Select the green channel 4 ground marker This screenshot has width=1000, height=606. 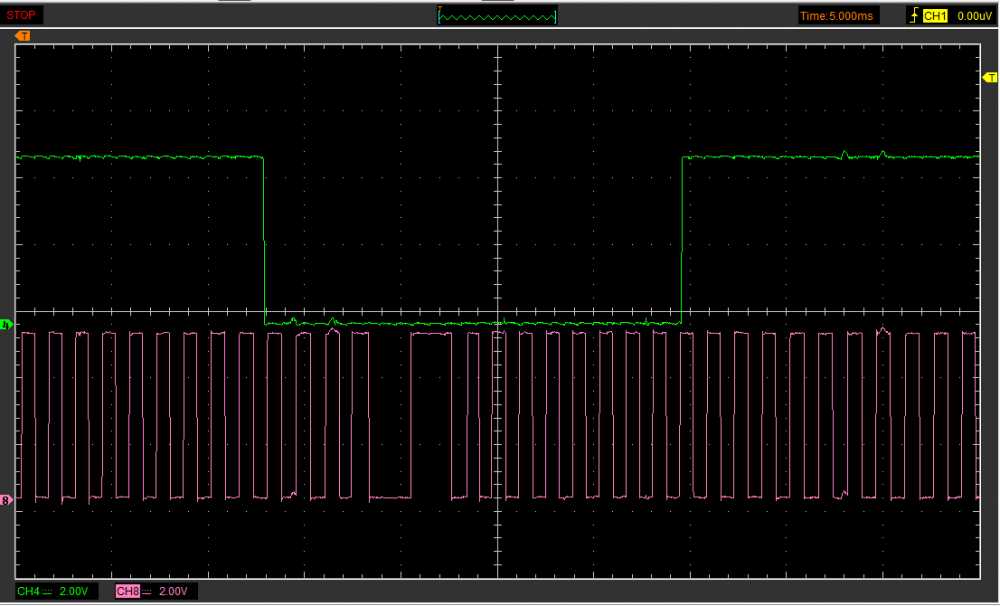click(7, 325)
